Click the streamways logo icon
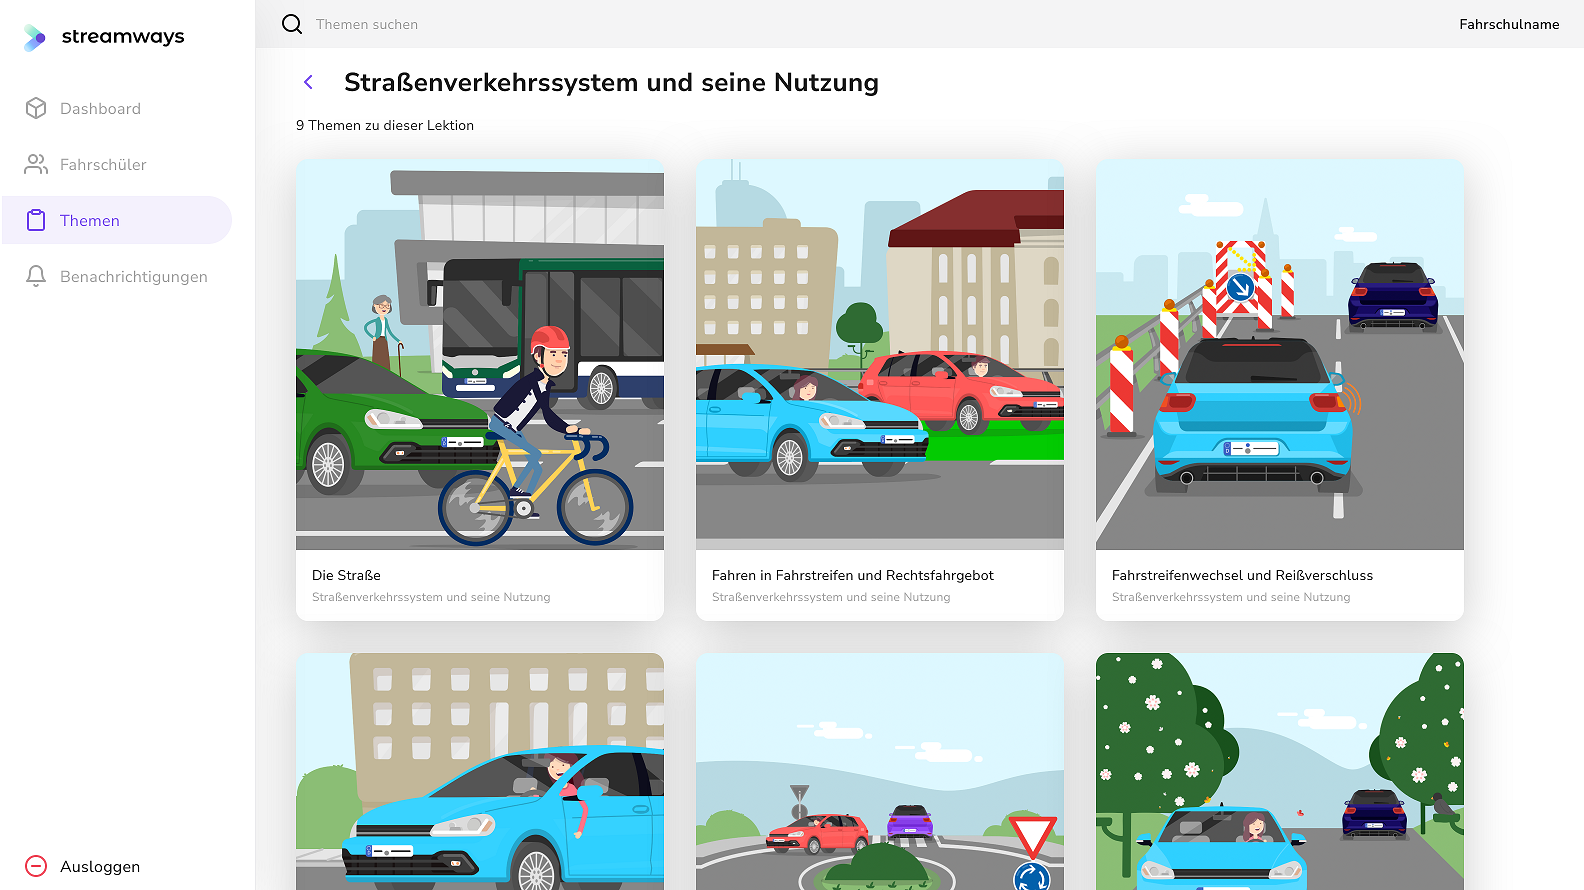The height and width of the screenshot is (890, 1584). [x=35, y=38]
